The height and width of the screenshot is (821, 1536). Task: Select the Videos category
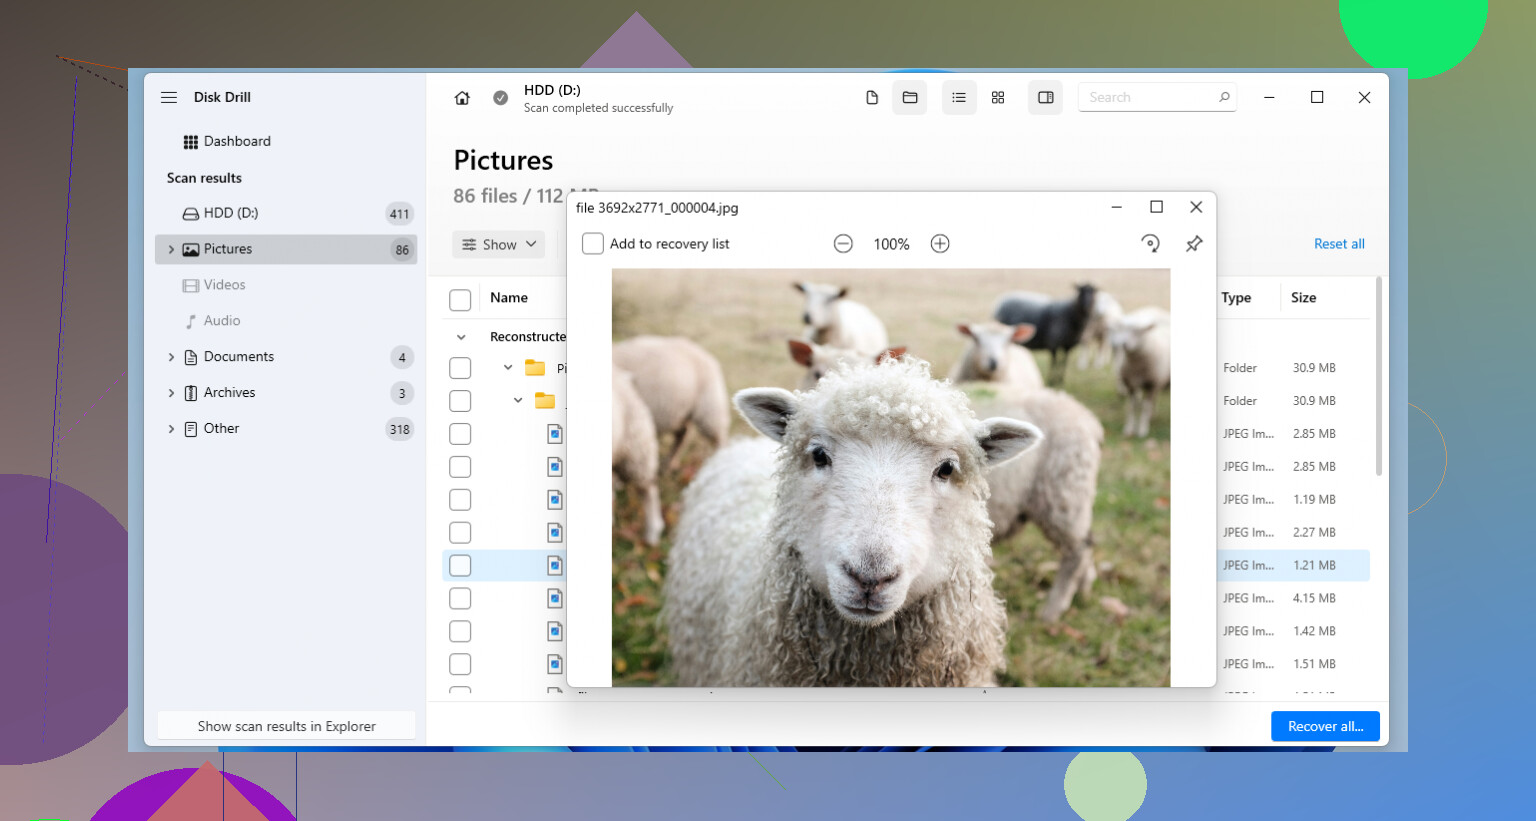[x=286, y=285]
